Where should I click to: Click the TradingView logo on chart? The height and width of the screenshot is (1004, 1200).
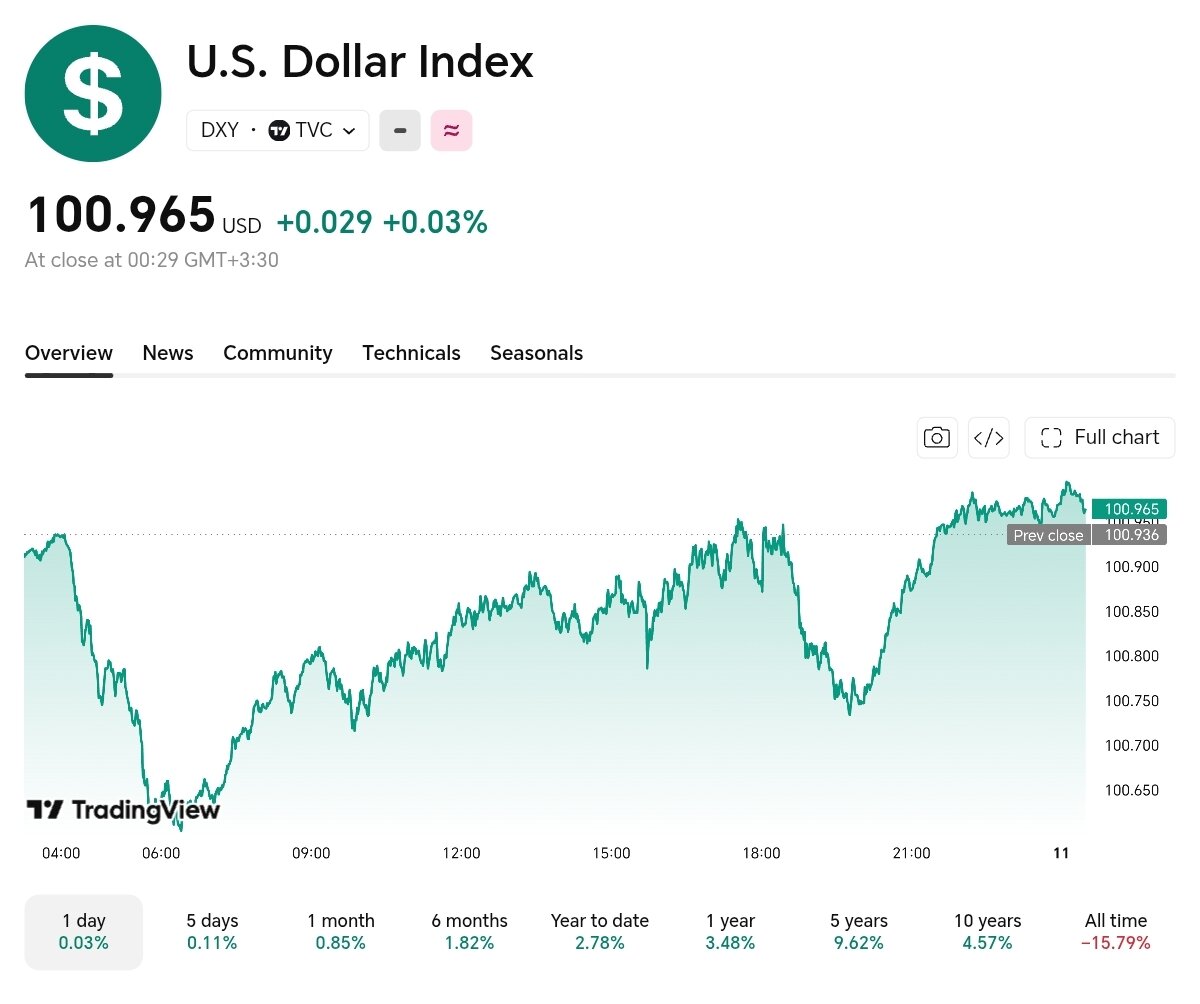click(x=122, y=810)
